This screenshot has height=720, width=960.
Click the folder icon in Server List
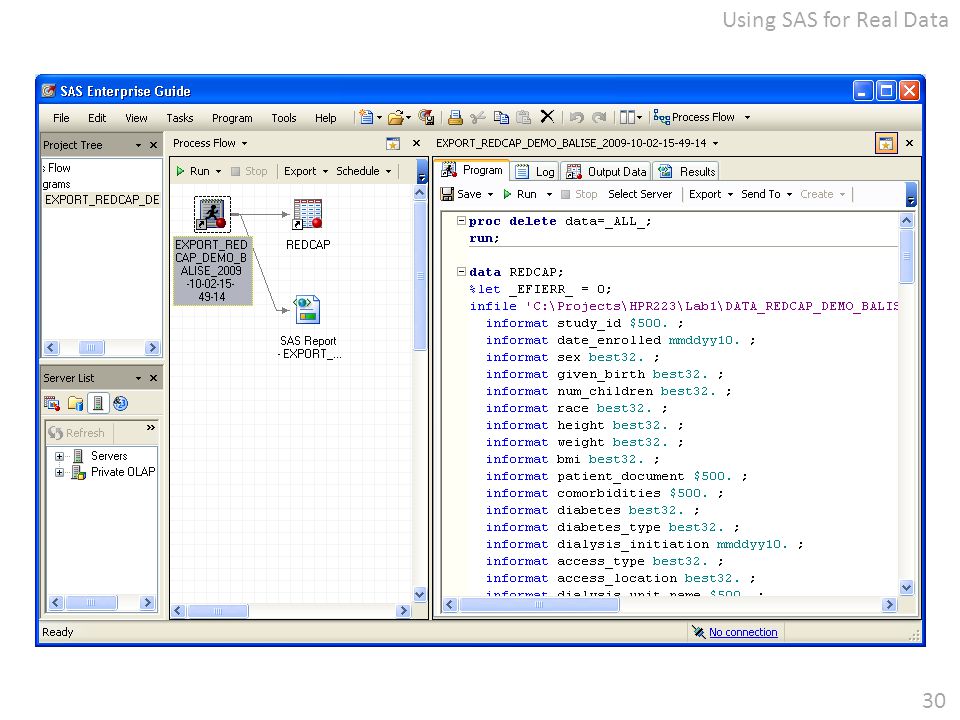click(x=75, y=403)
